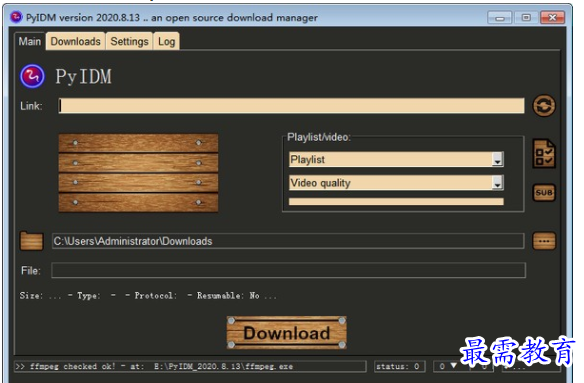This screenshot has height=383, width=584.
Task: Click the wooden video thumbnail placeholder
Action: pos(138,173)
